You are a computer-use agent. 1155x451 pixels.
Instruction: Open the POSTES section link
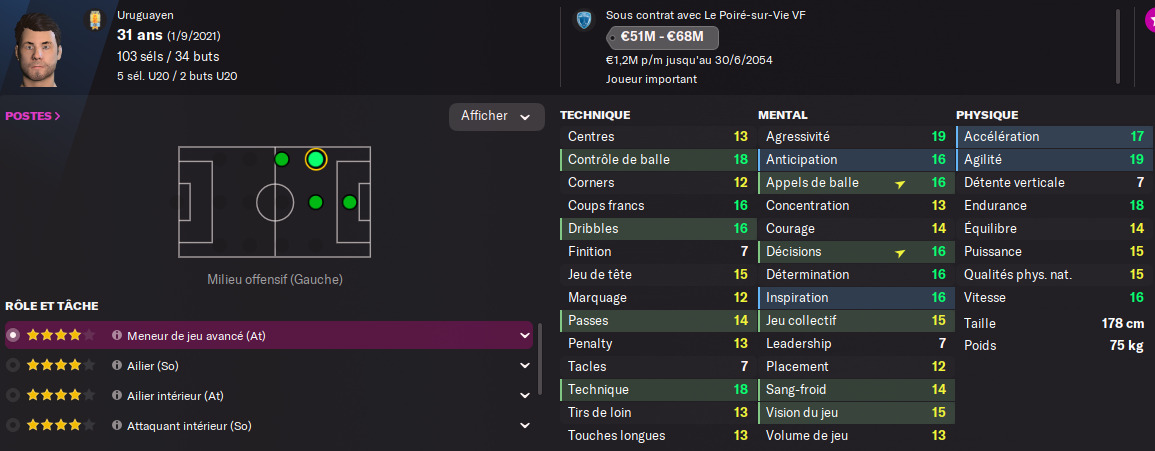33,116
